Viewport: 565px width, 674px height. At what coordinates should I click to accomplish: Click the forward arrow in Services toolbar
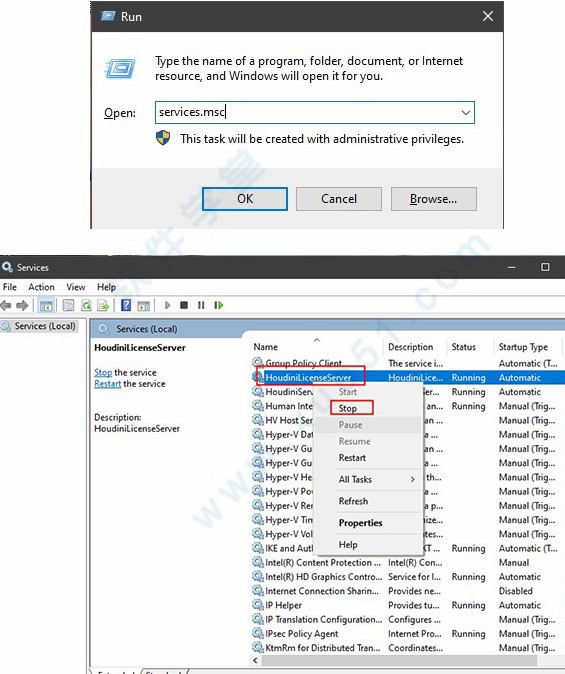click(x=22, y=306)
